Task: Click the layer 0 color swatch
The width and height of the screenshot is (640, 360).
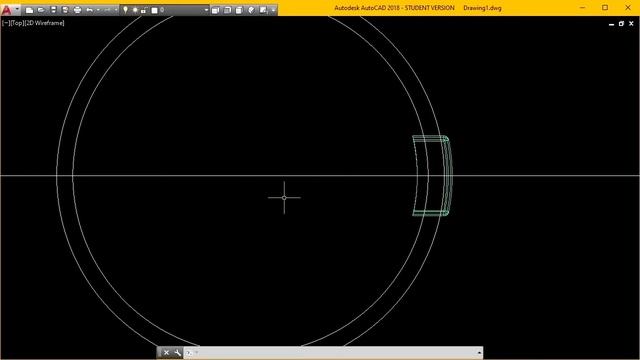Action: [x=154, y=10]
